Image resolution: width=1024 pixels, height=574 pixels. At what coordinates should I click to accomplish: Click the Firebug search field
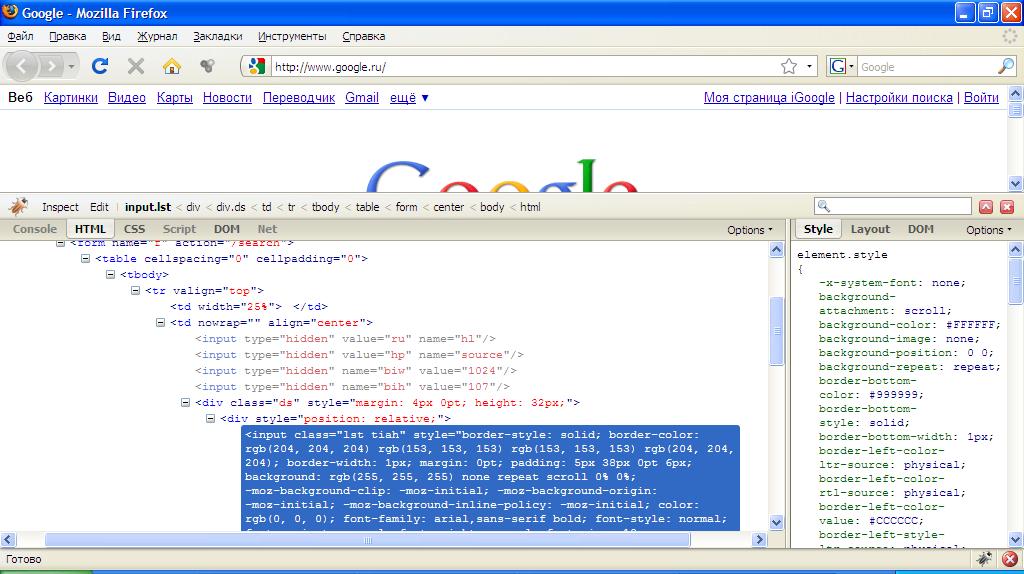click(893, 206)
